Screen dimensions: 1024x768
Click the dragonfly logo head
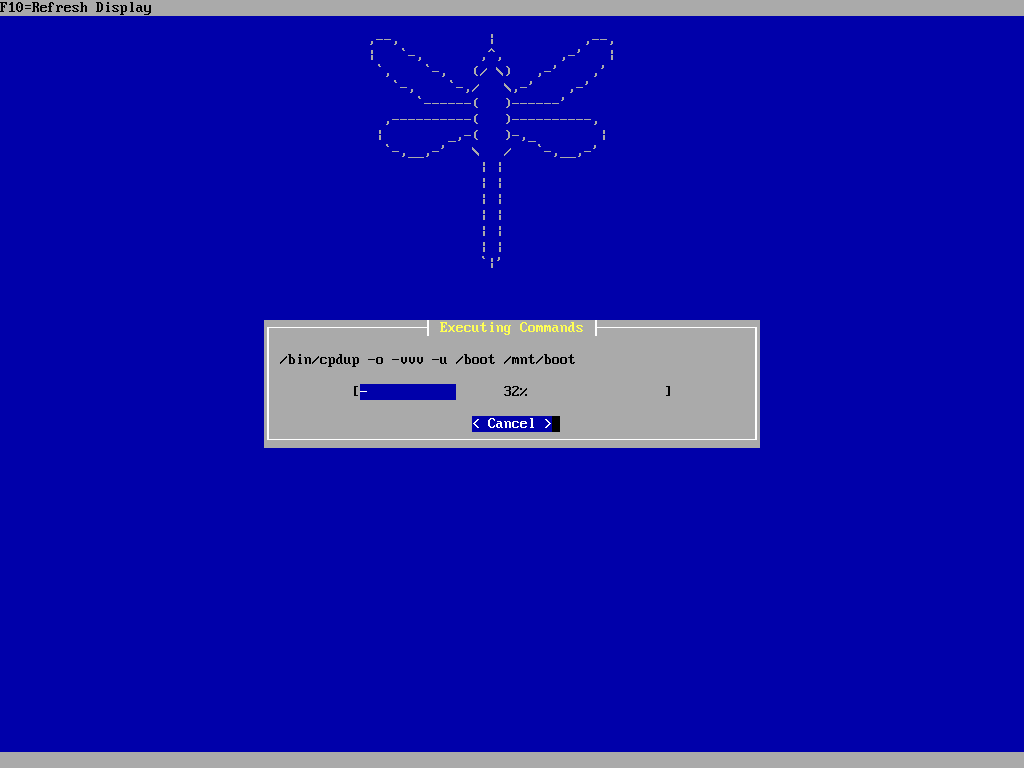click(492, 70)
